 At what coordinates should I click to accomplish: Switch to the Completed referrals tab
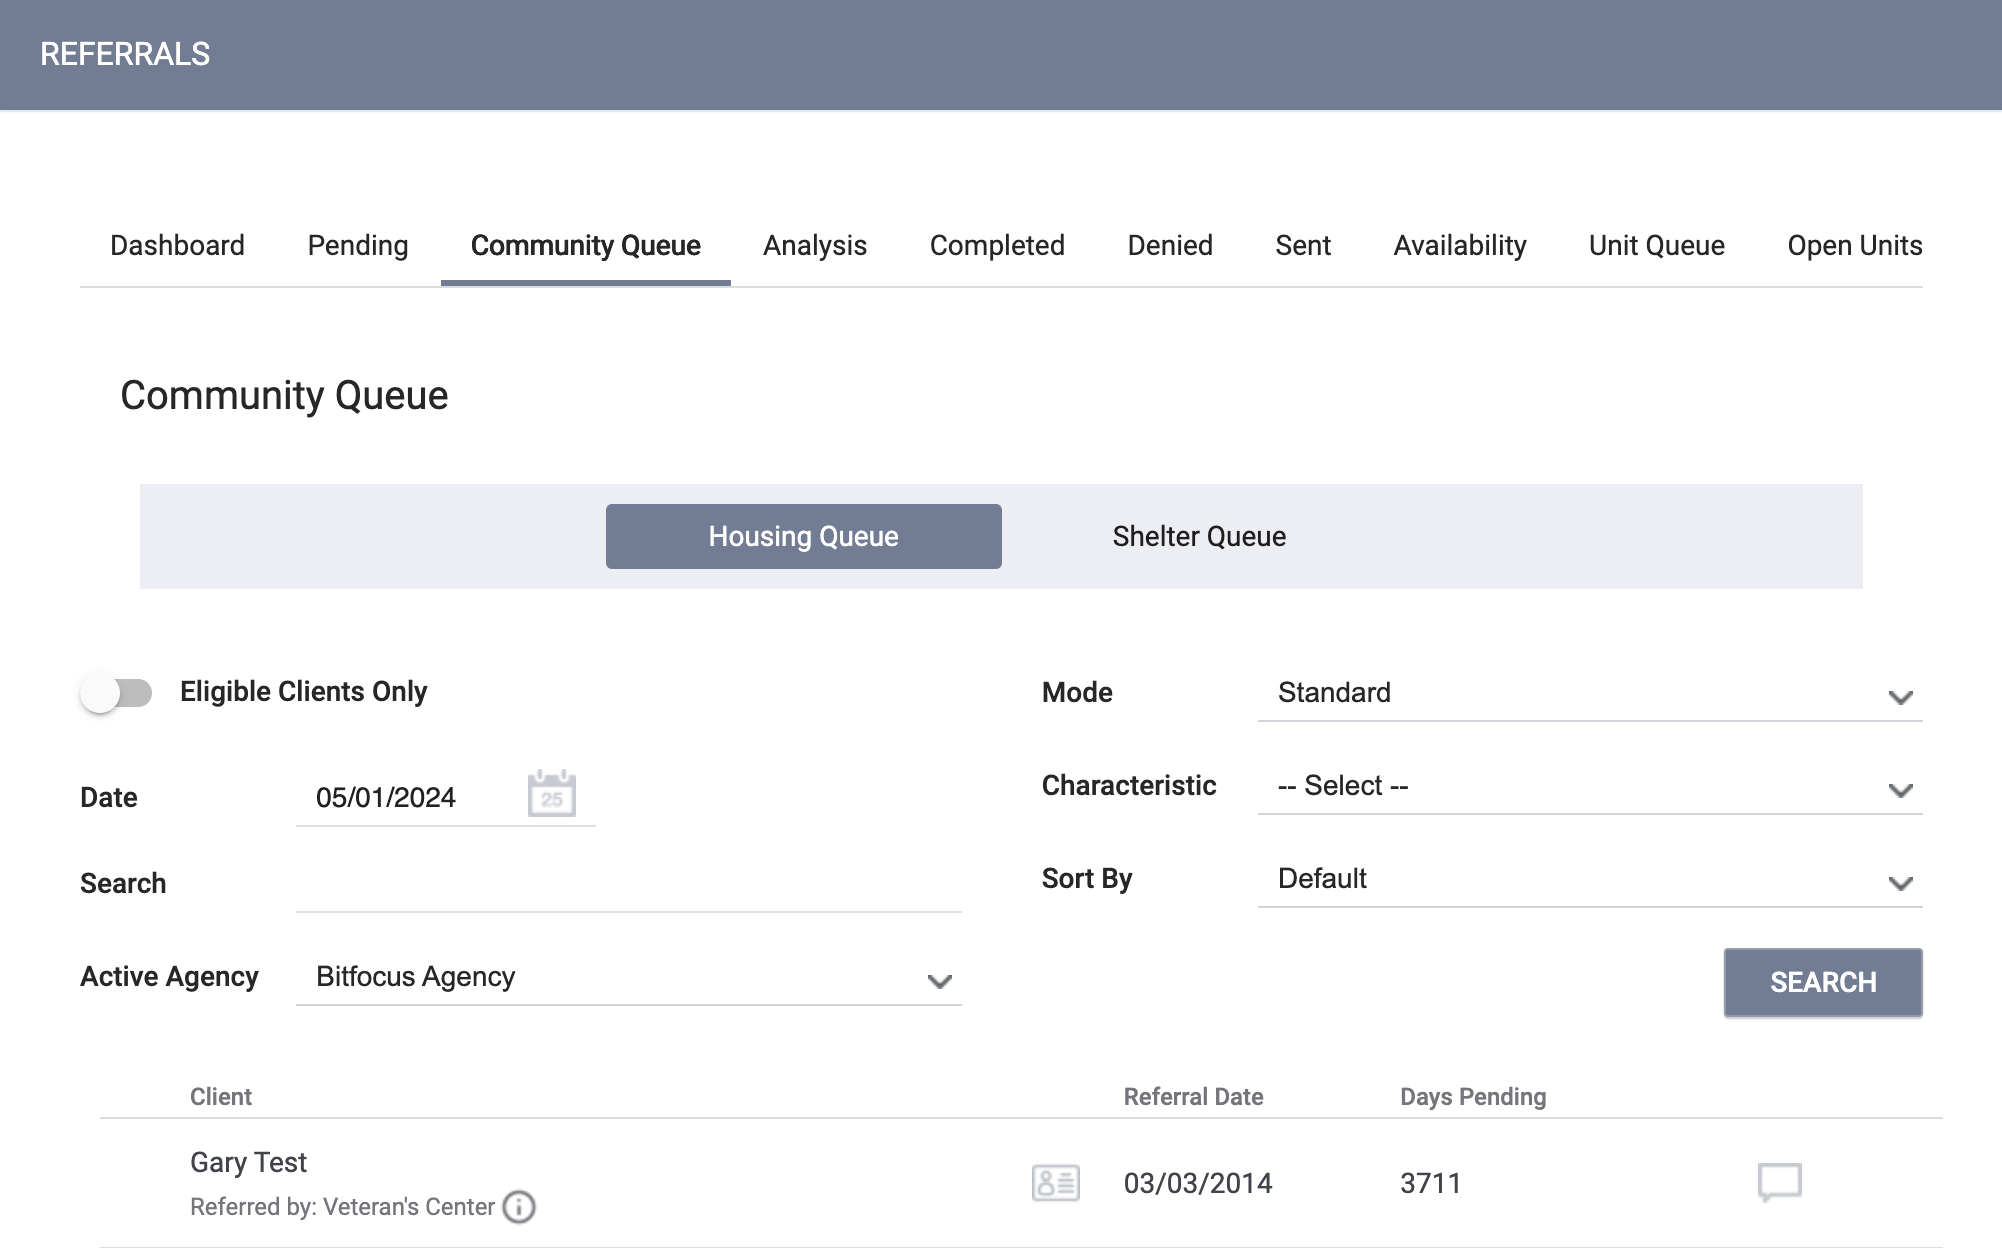[x=996, y=245]
